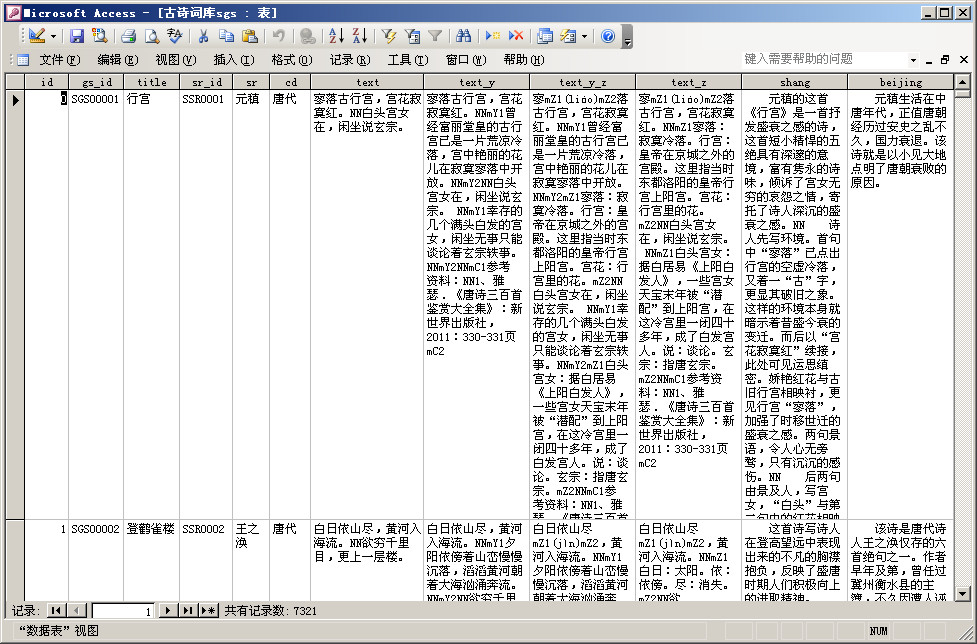This screenshot has width=977, height=644.
Task: Paste from clipboard icon
Action: [x=249, y=36]
